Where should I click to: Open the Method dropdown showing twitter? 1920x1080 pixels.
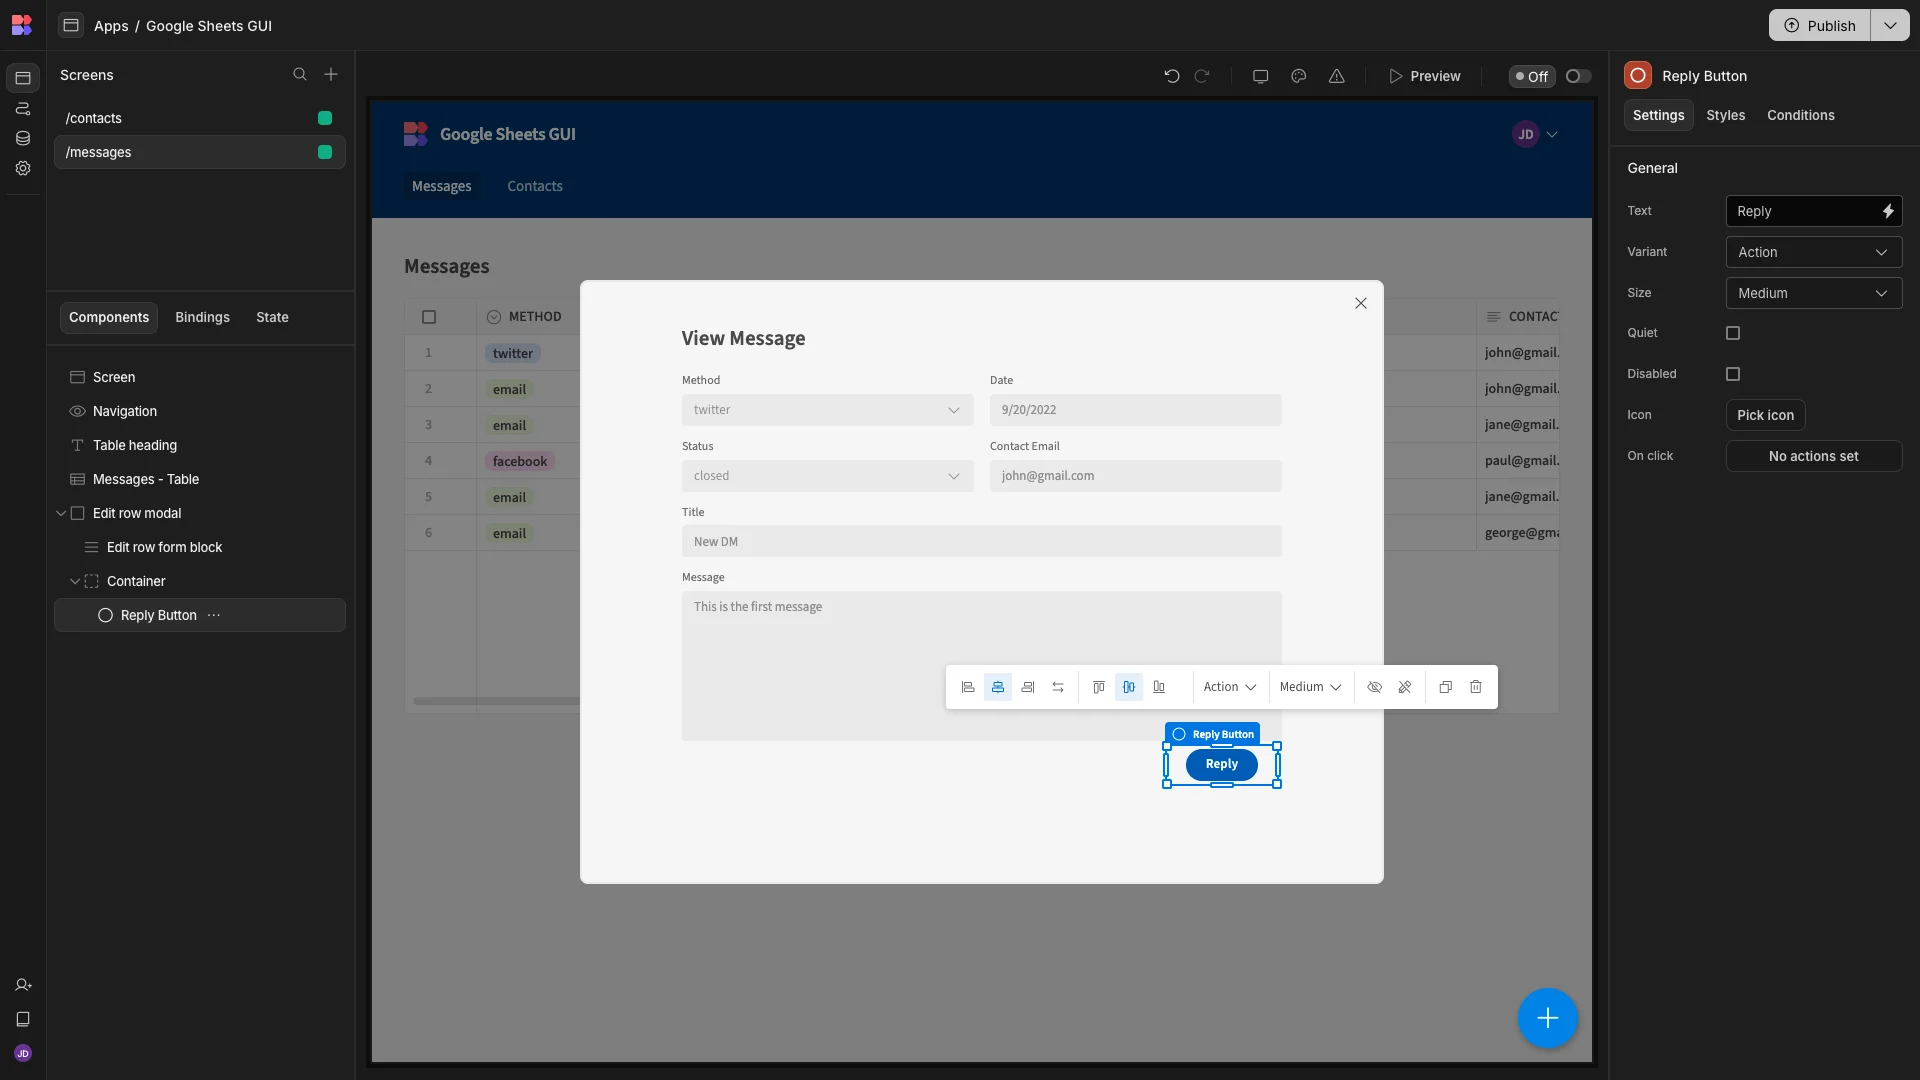point(827,410)
